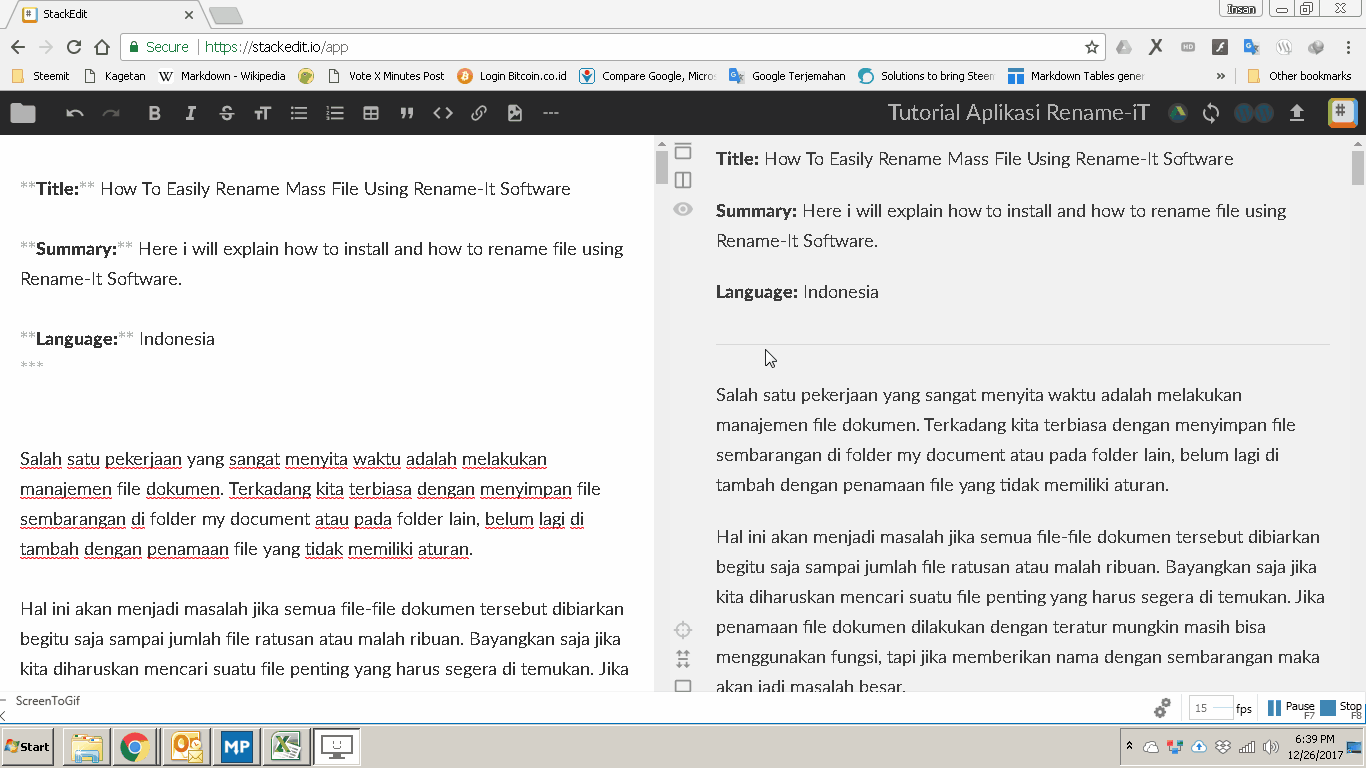Click the ScreenToGif fps input field

pyautogui.click(x=1211, y=708)
